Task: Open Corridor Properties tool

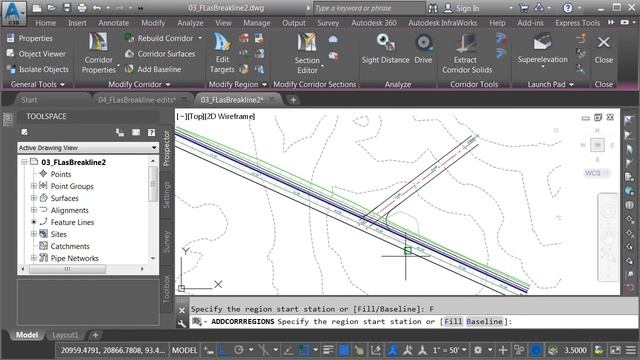Action: [98, 53]
